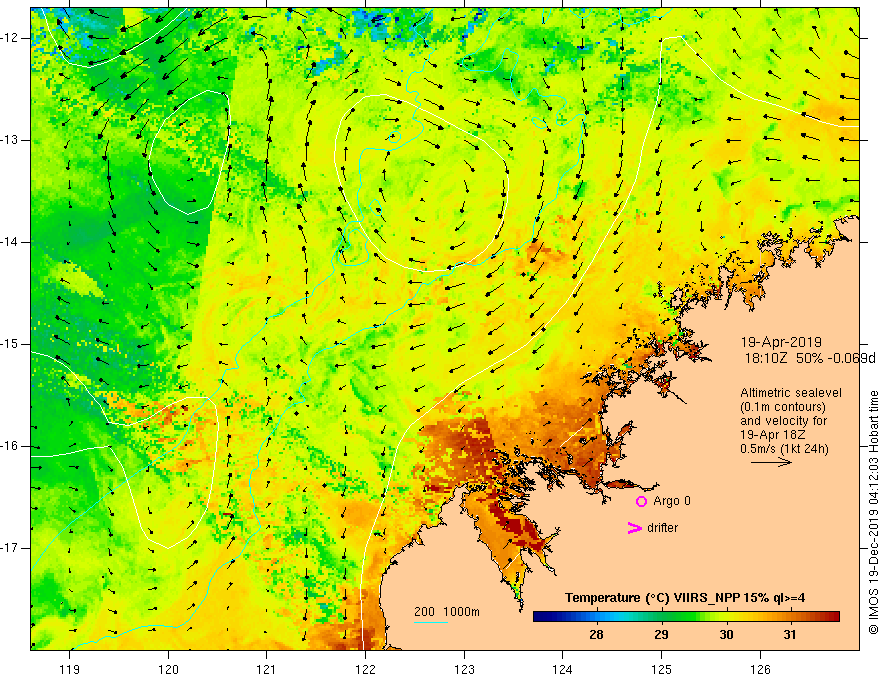Click the magenta Argo circle legend marker
The height and width of the screenshot is (680, 880).
pos(641,501)
